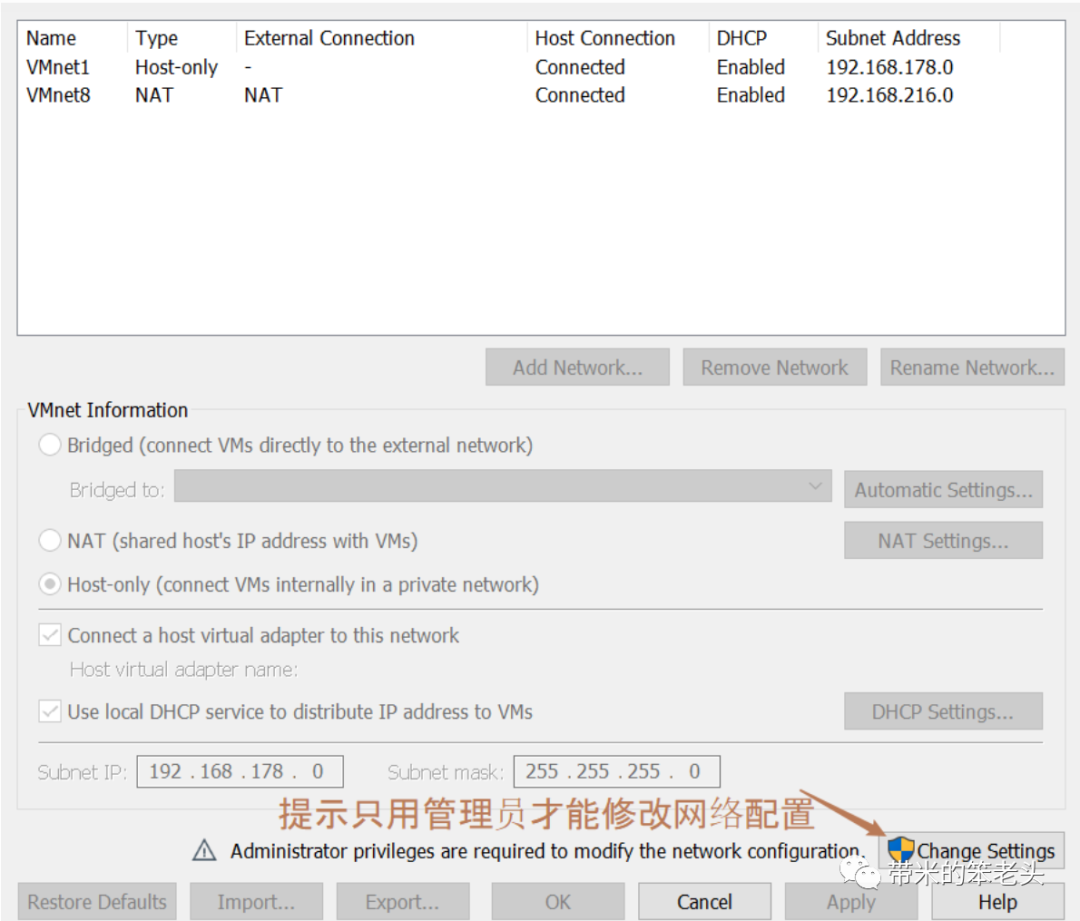The image size is (1080, 921).
Task: Click the Remove Network button
Action: pyautogui.click(x=774, y=367)
